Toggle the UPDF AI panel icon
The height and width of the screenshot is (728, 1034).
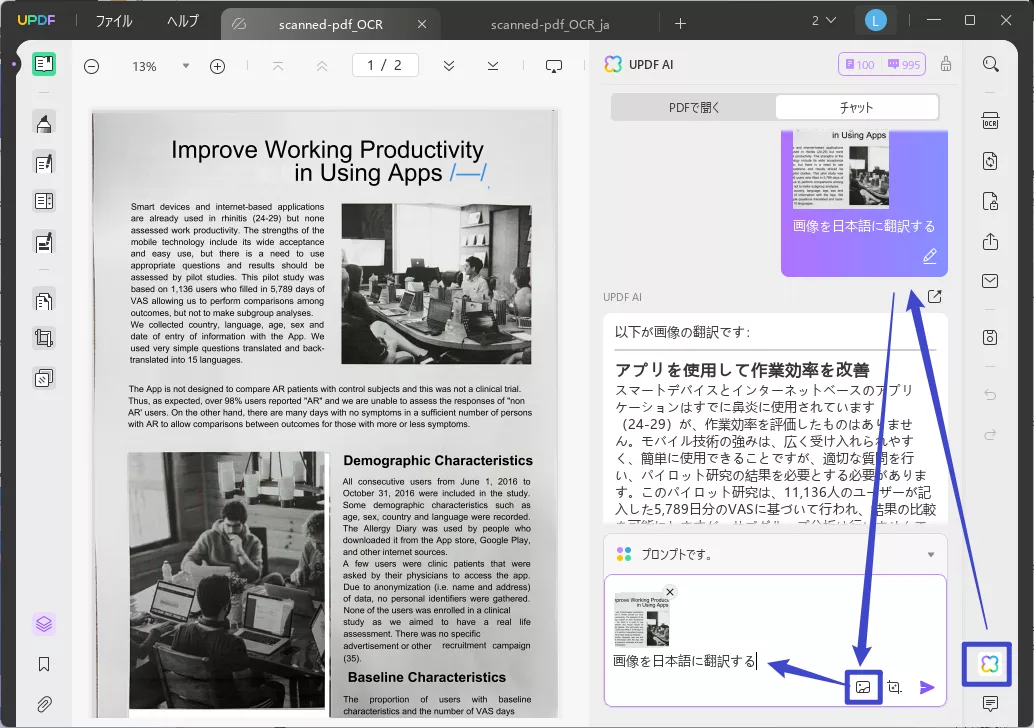[x=990, y=664]
